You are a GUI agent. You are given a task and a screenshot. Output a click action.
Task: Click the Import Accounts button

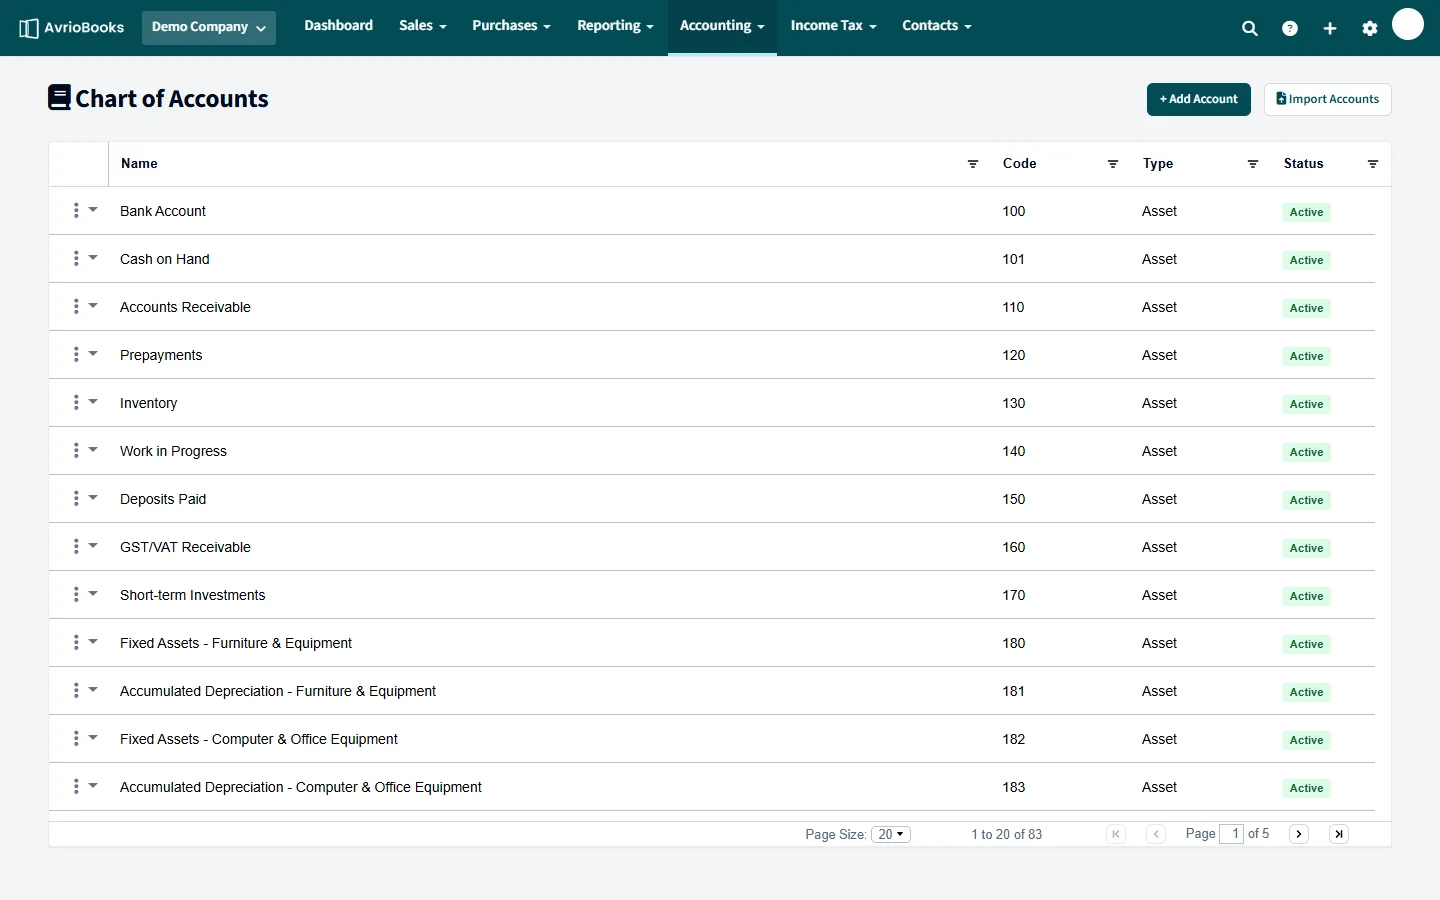1328,99
